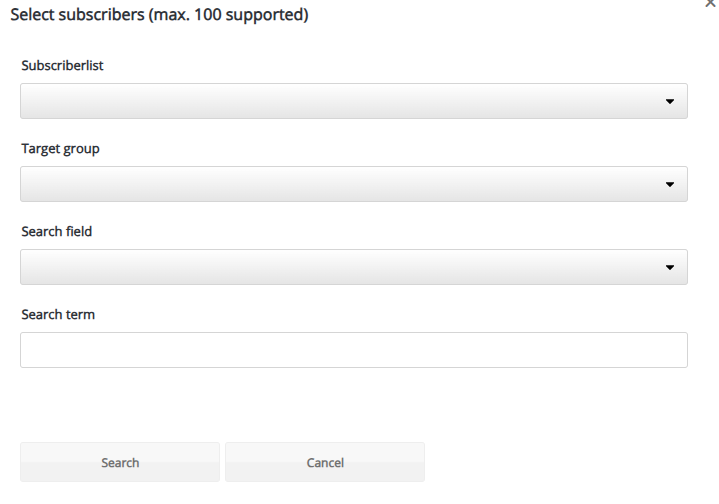Click the Target group label
This screenshot has height=504, width=719.
60,149
